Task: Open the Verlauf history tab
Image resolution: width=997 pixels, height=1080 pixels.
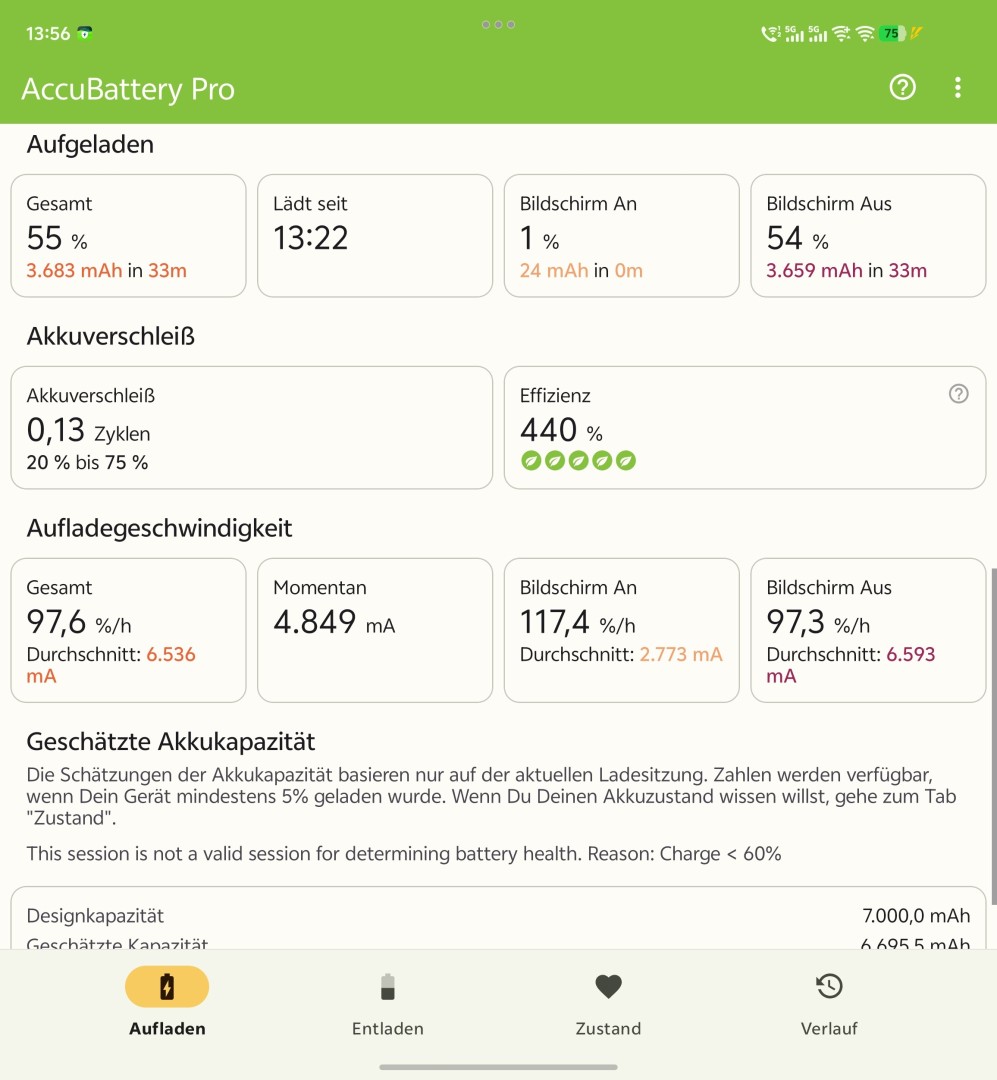Action: (829, 1004)
